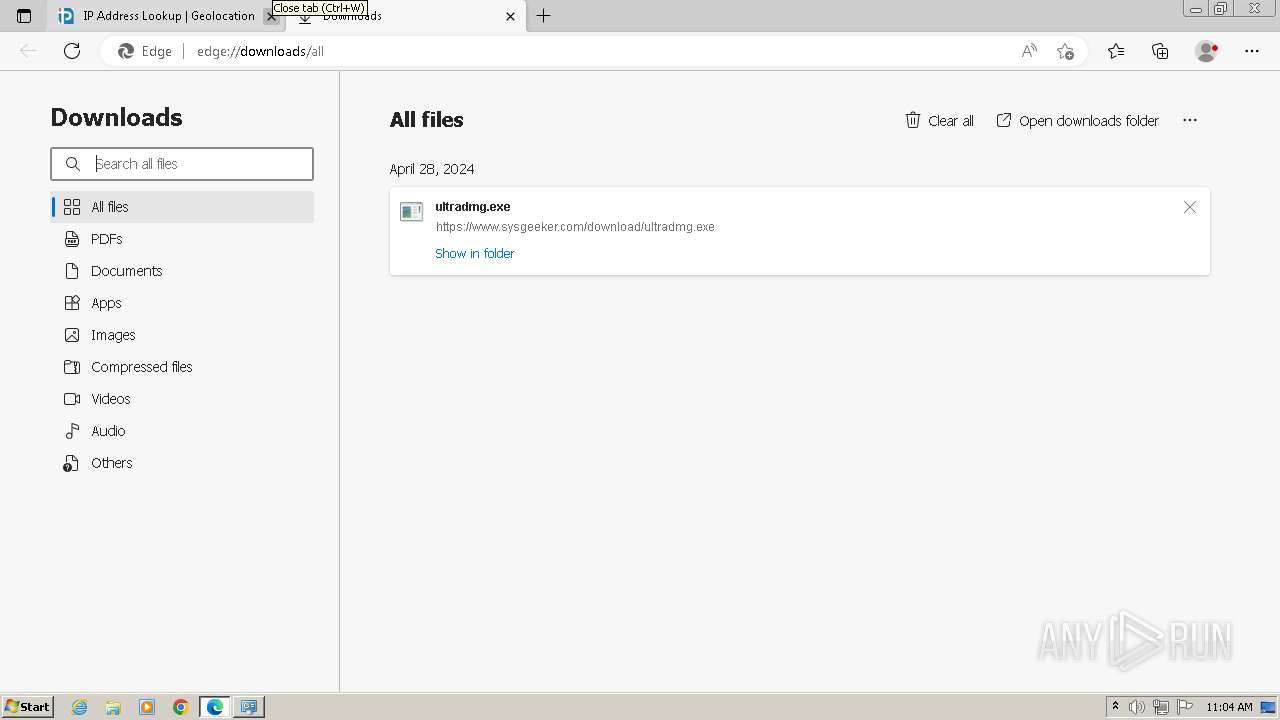Filter downloads by Apps

pos(182,303)
